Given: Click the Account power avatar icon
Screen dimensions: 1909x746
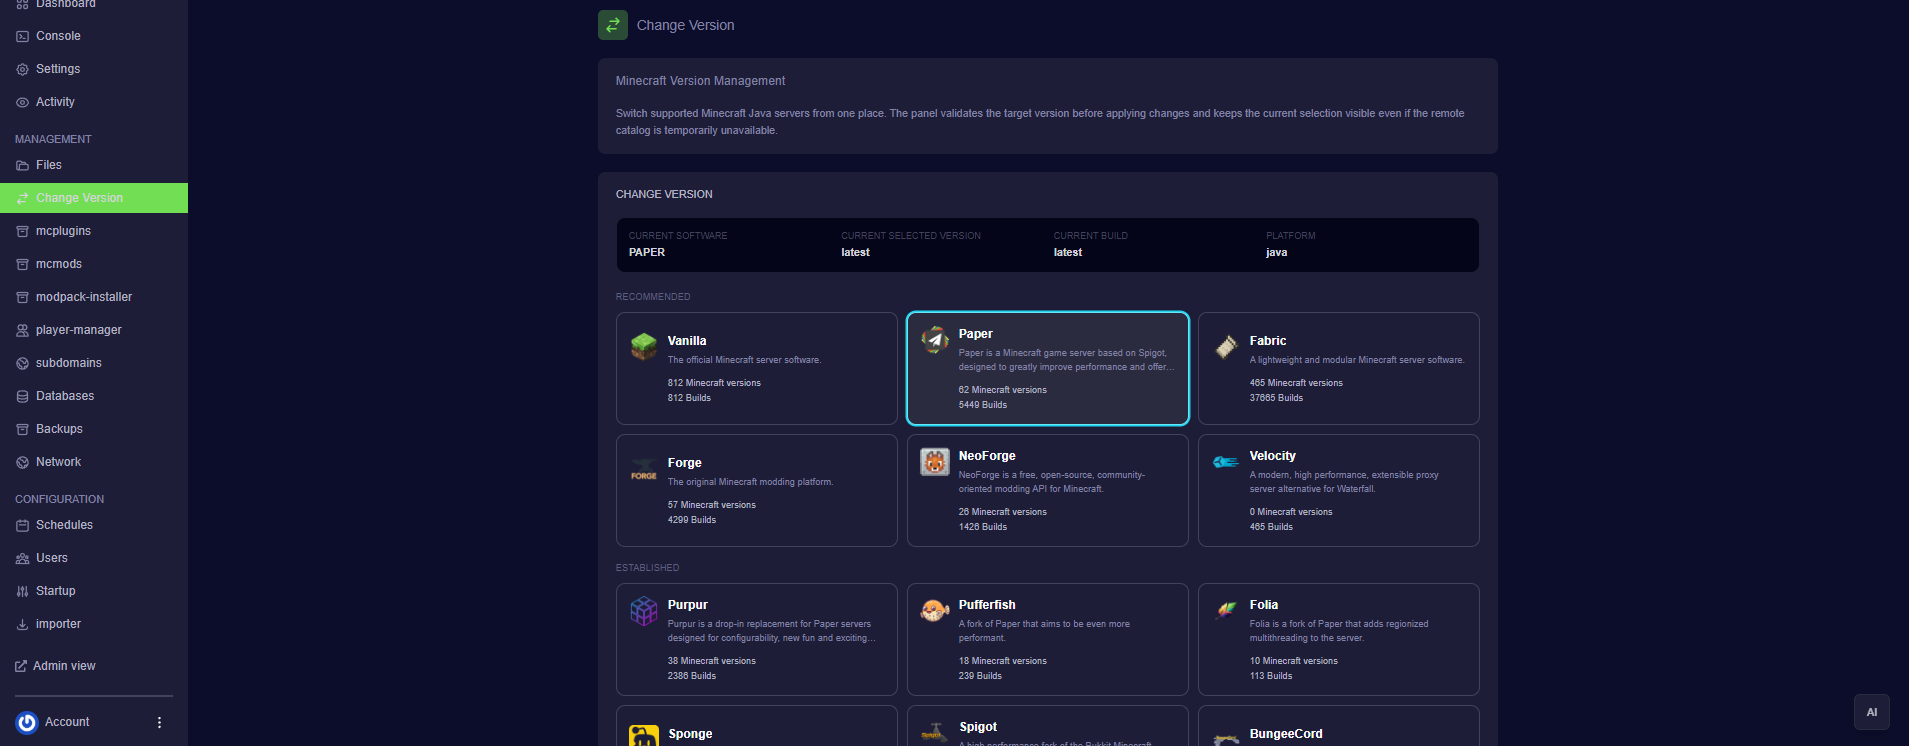Looking at the screenshot, I should (x=27, y=722).
